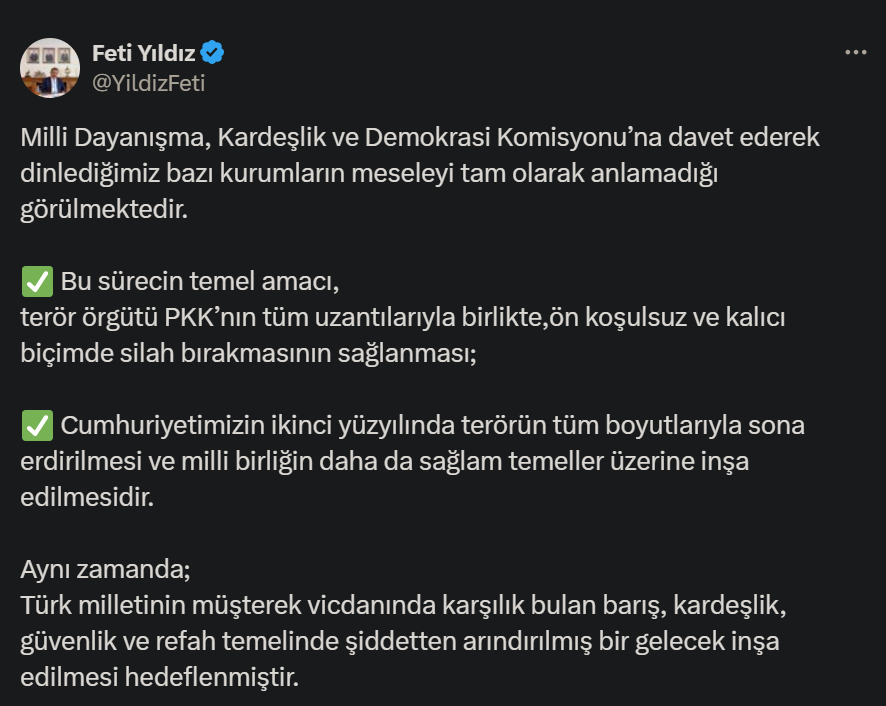Image resolution: width=886 pixels, height=706 pixels.
Task: Click the display name Feti Yıldız
Action: 144,53
